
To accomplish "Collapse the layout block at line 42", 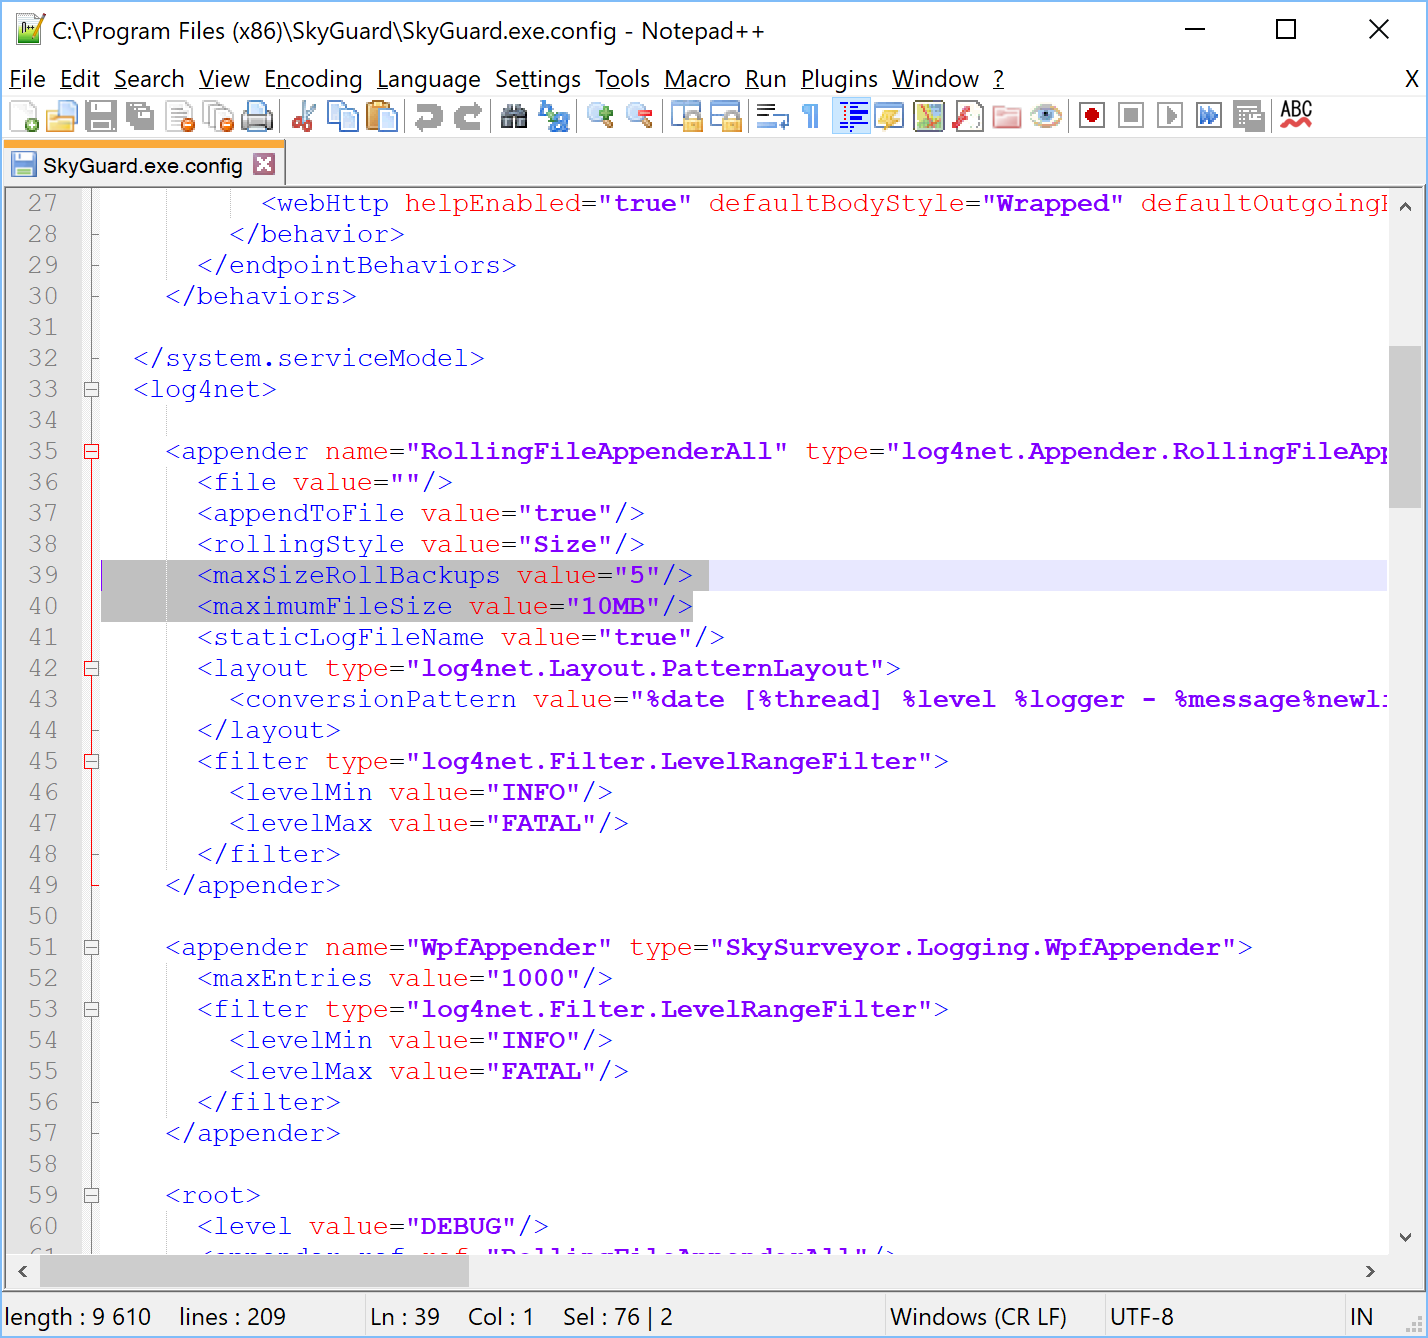I will [91, 668].
